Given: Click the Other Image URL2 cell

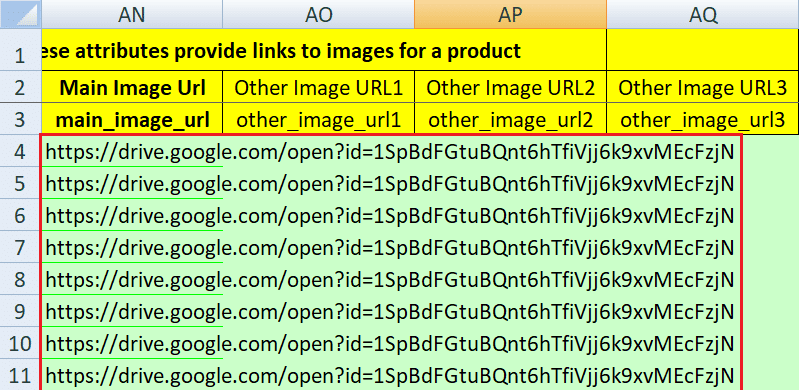Looking at the screenshot, I should (x=511, y=87).
